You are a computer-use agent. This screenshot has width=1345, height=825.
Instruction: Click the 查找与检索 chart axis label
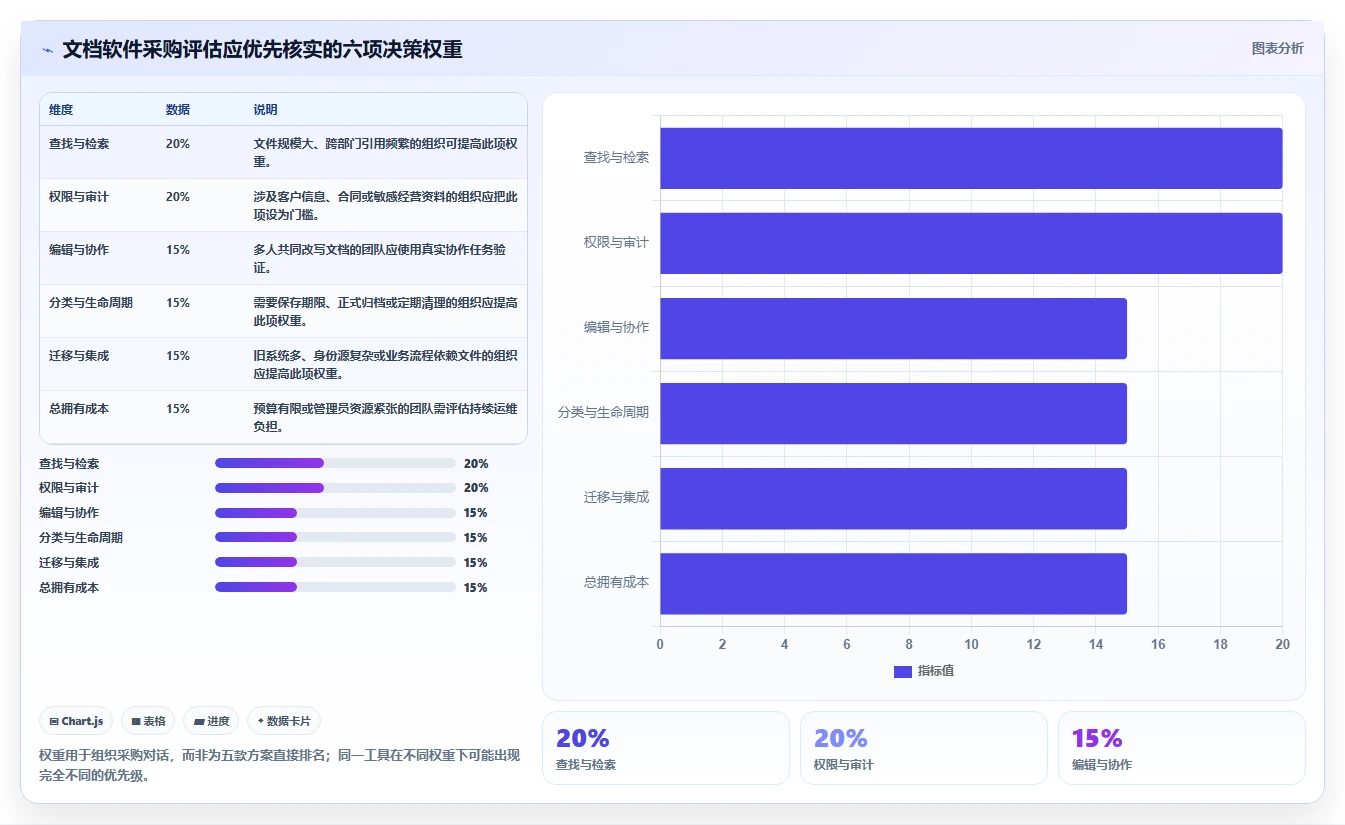[616, 158]
